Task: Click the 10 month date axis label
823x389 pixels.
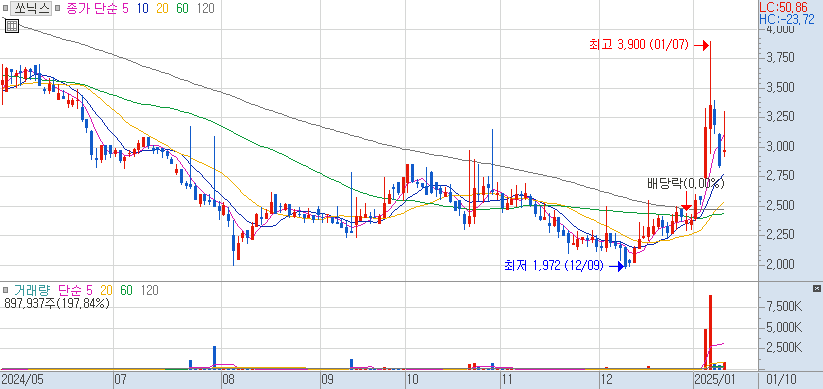Action: point(412,379)
